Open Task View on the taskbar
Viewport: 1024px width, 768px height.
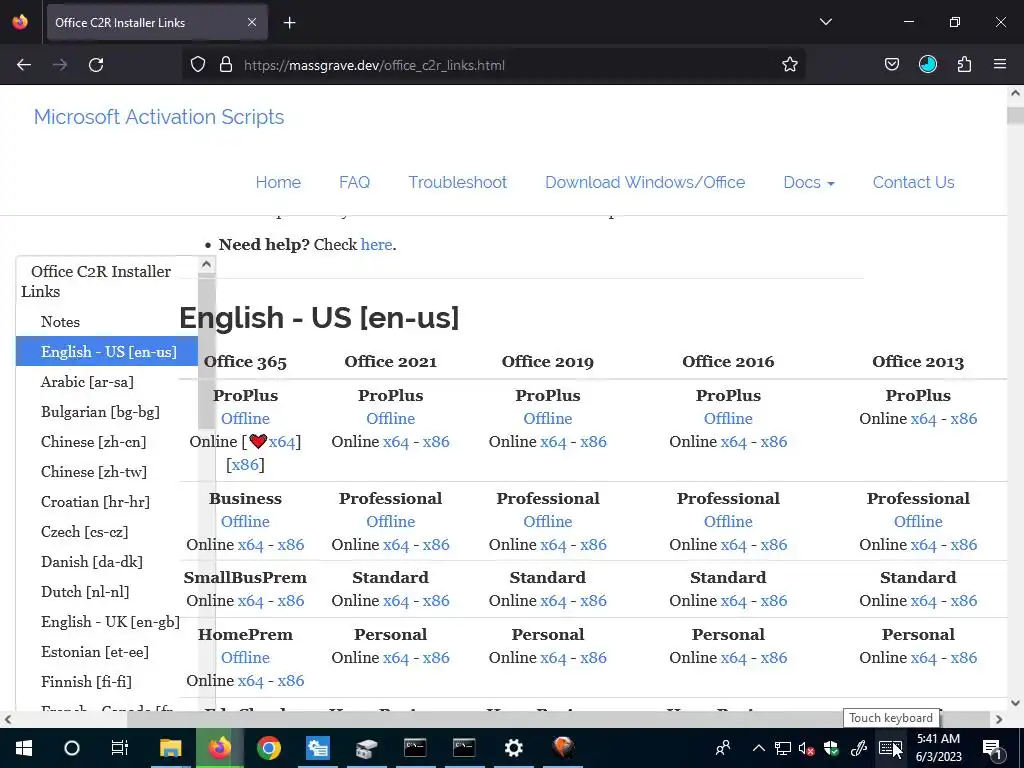pos(120,748)
